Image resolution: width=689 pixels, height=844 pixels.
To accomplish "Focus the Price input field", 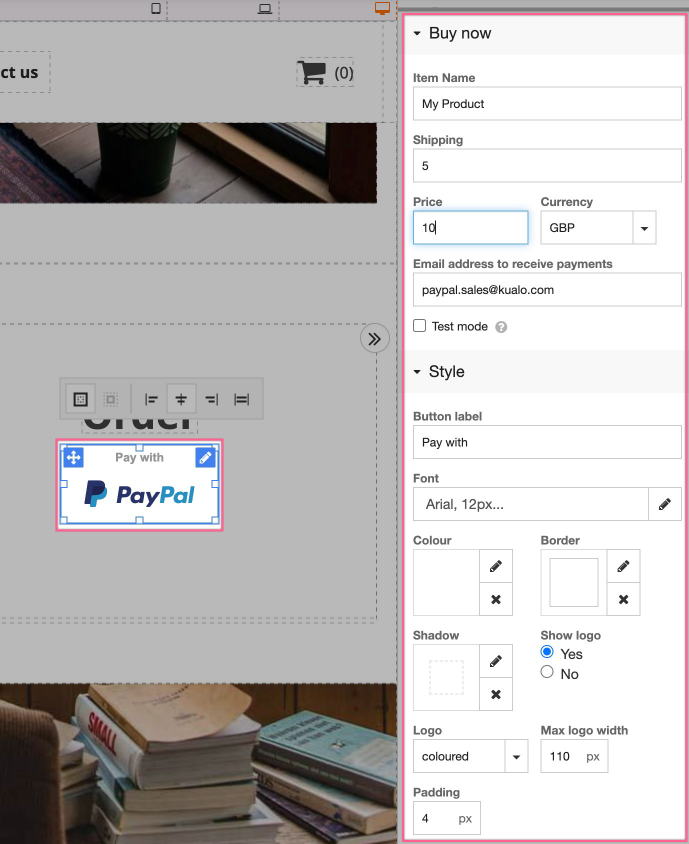I will pos(470,228).
